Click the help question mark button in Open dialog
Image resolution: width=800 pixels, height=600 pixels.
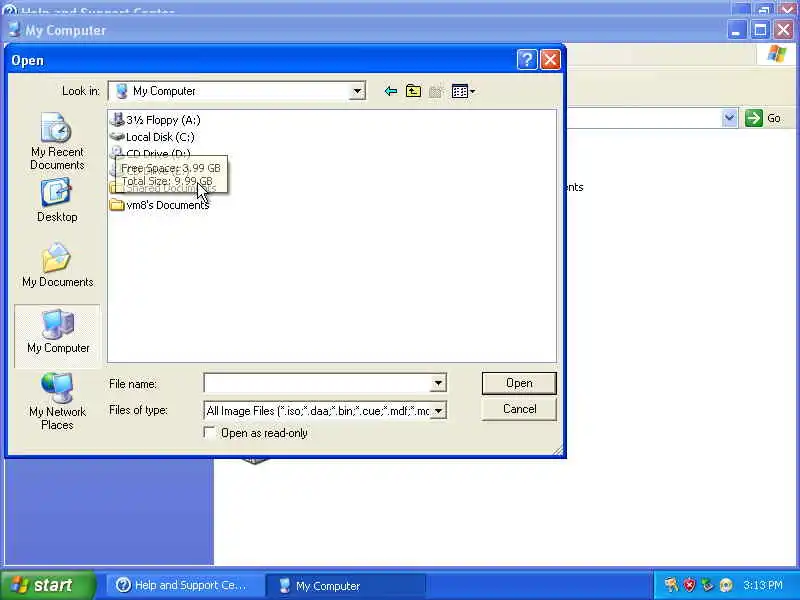[x=527, y=60]
